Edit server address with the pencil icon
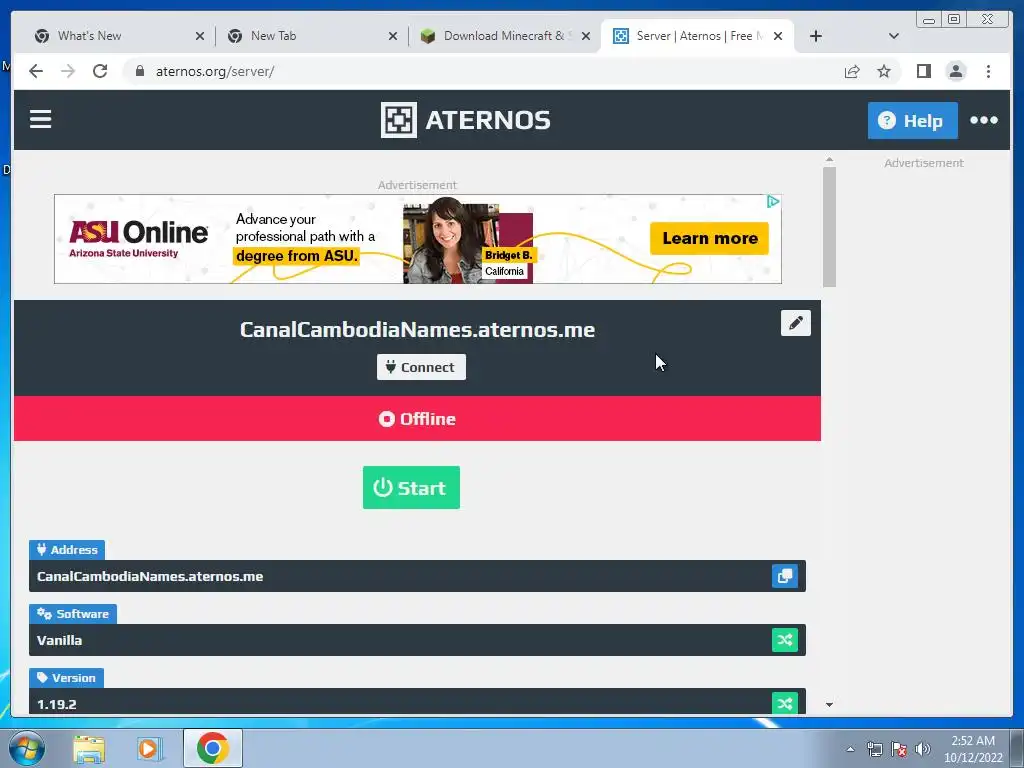1024x768 pixels. 795,323
